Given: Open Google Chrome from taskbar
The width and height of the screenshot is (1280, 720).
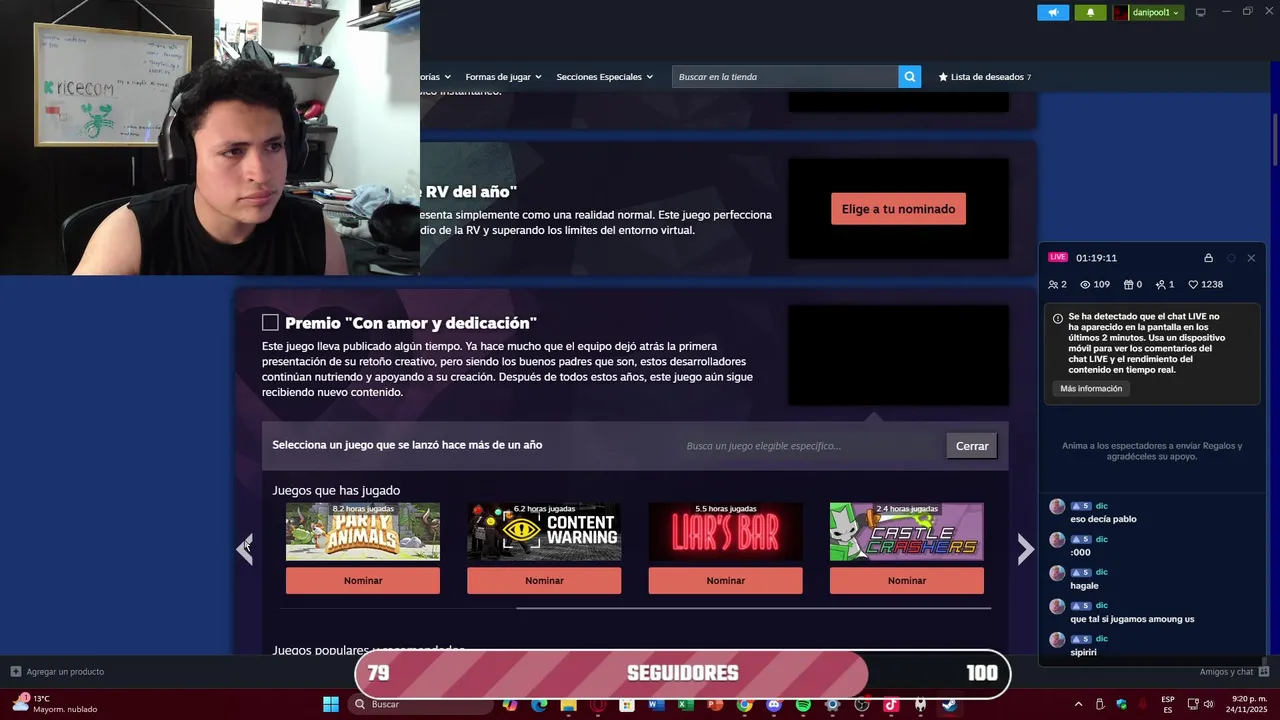Looking at the screenshot, I should (744, 704).
